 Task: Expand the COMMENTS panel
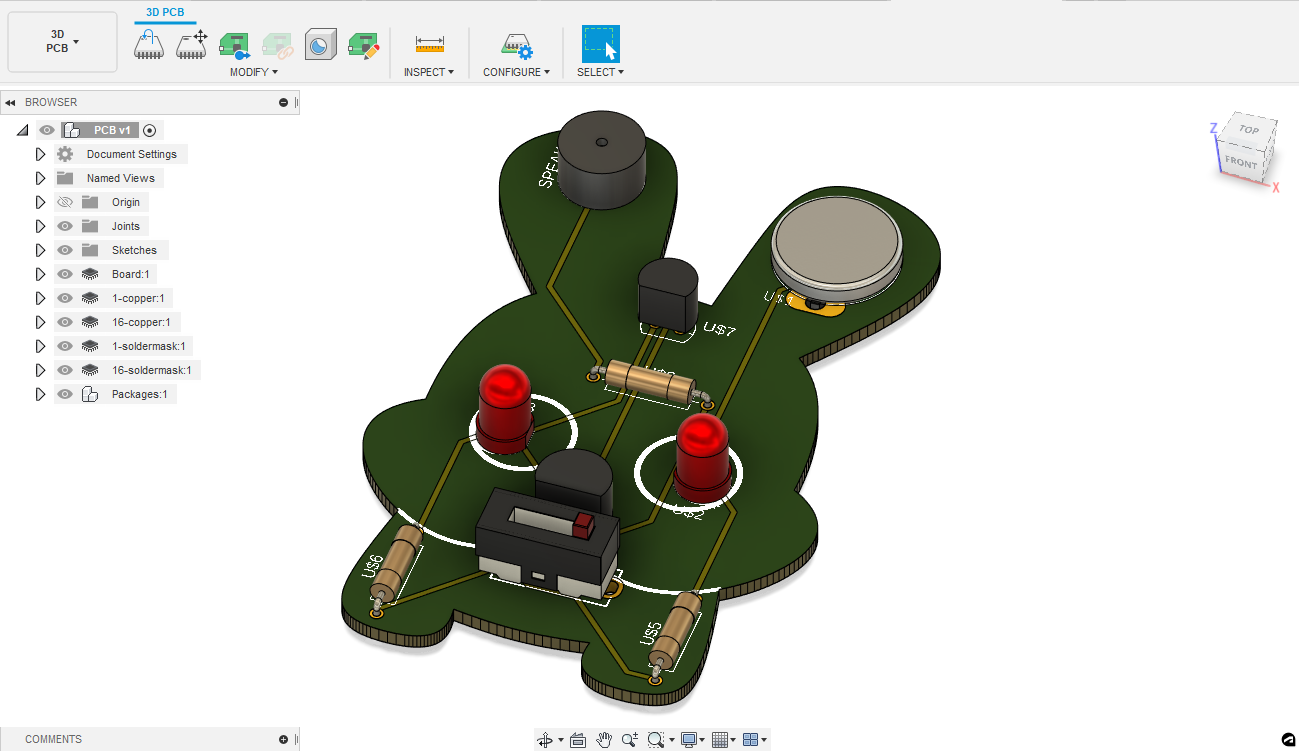(x=283, y=738)
